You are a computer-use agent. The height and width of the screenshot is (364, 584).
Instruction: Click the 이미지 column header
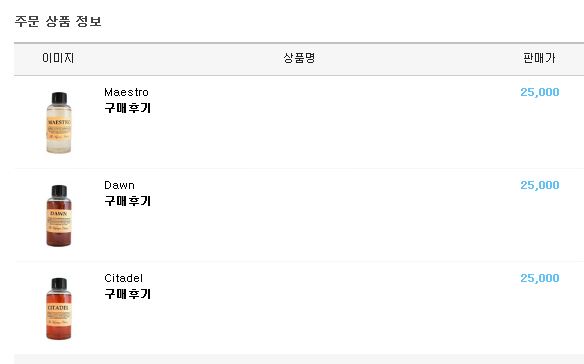(58, 58)
